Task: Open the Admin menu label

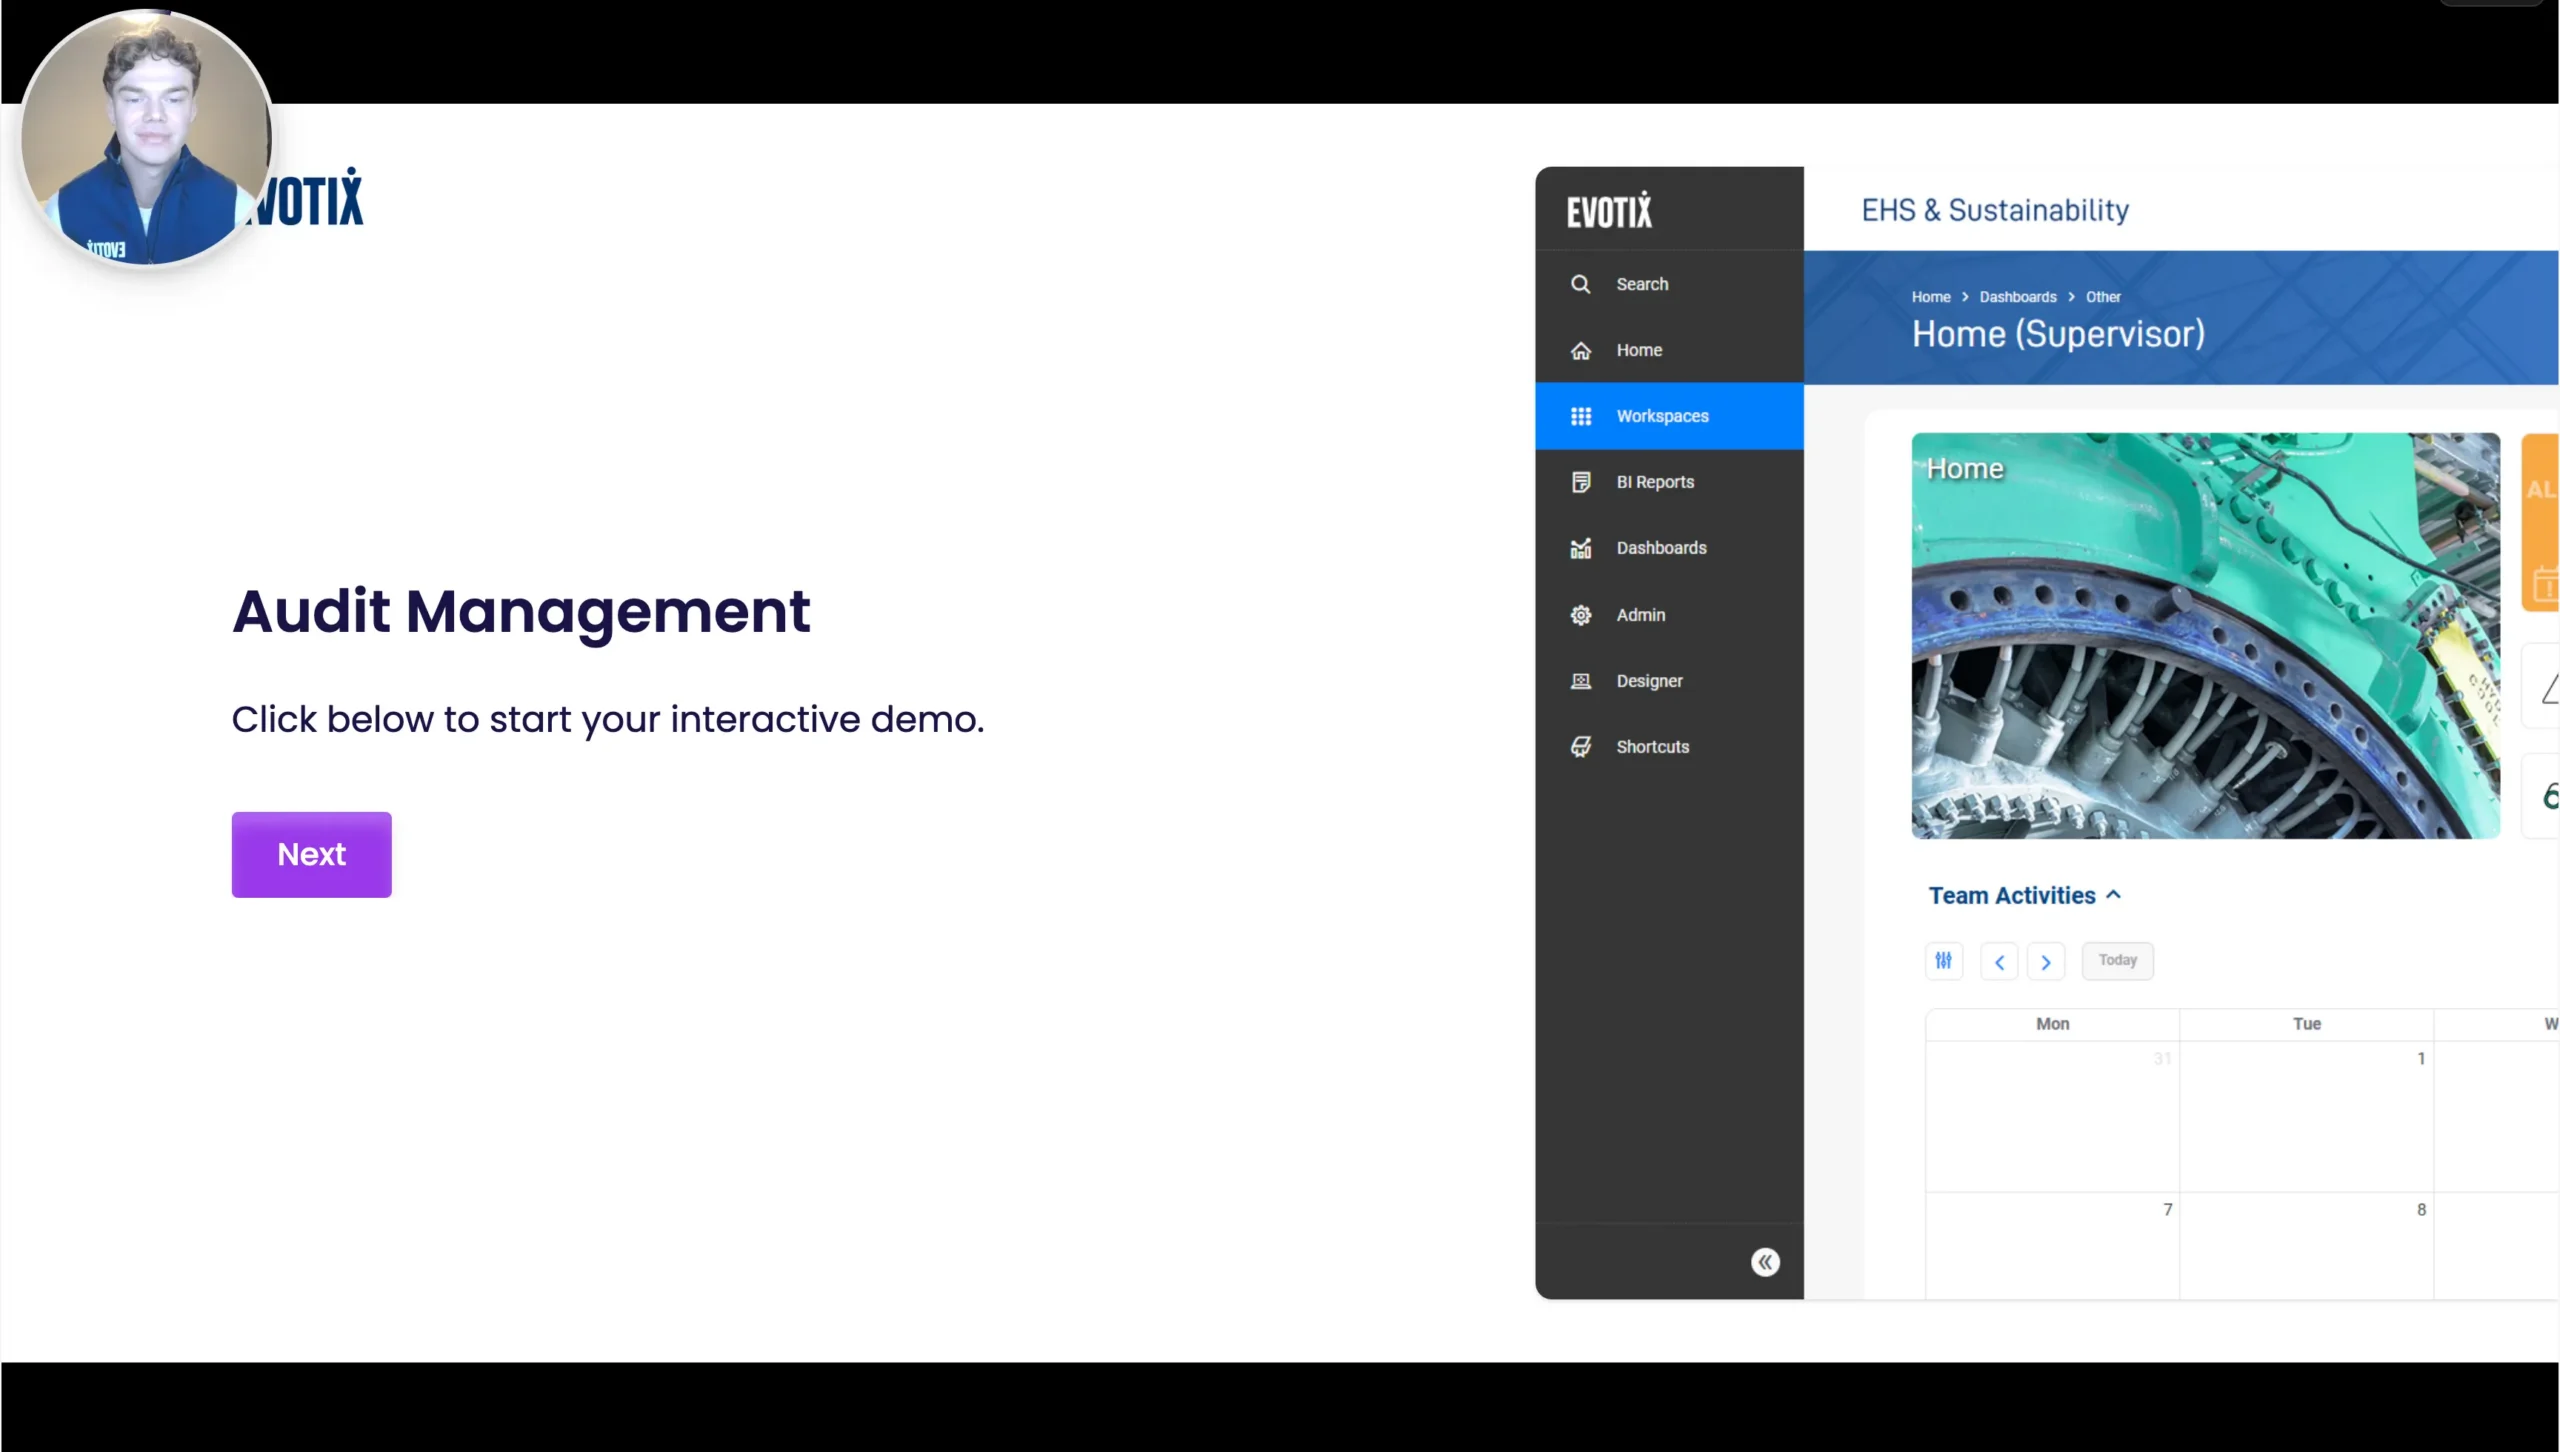Action: pyautogui.click(x=1640, y=615)
